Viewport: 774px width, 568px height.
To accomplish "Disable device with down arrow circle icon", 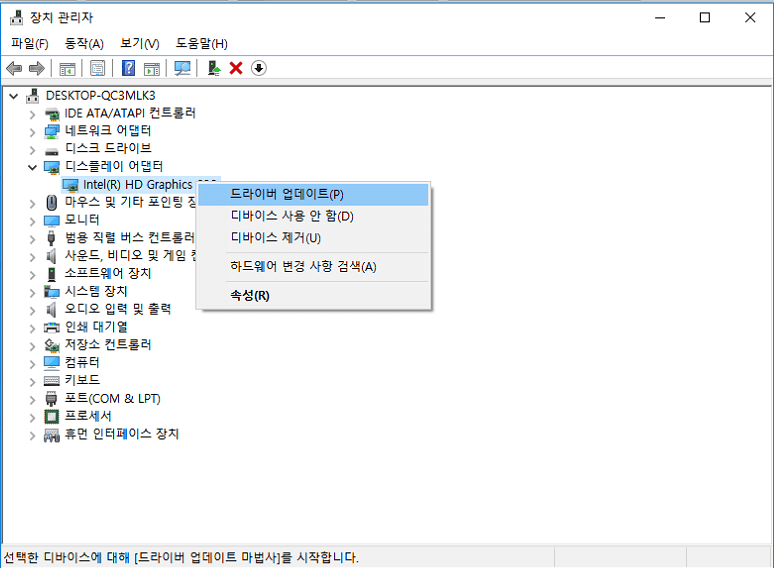I will pos(259,68).
